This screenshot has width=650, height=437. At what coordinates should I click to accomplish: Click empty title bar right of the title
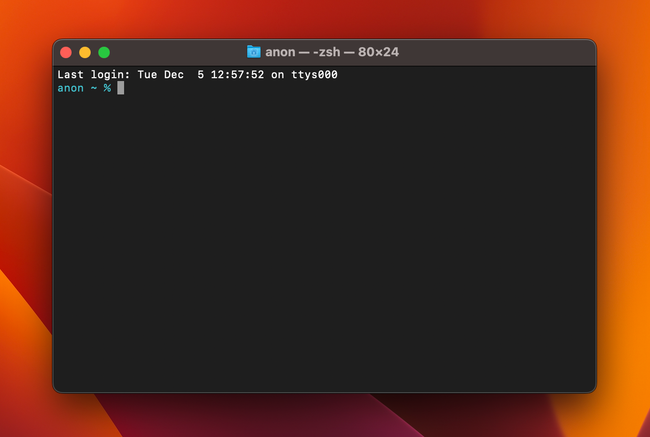(500, 52)
